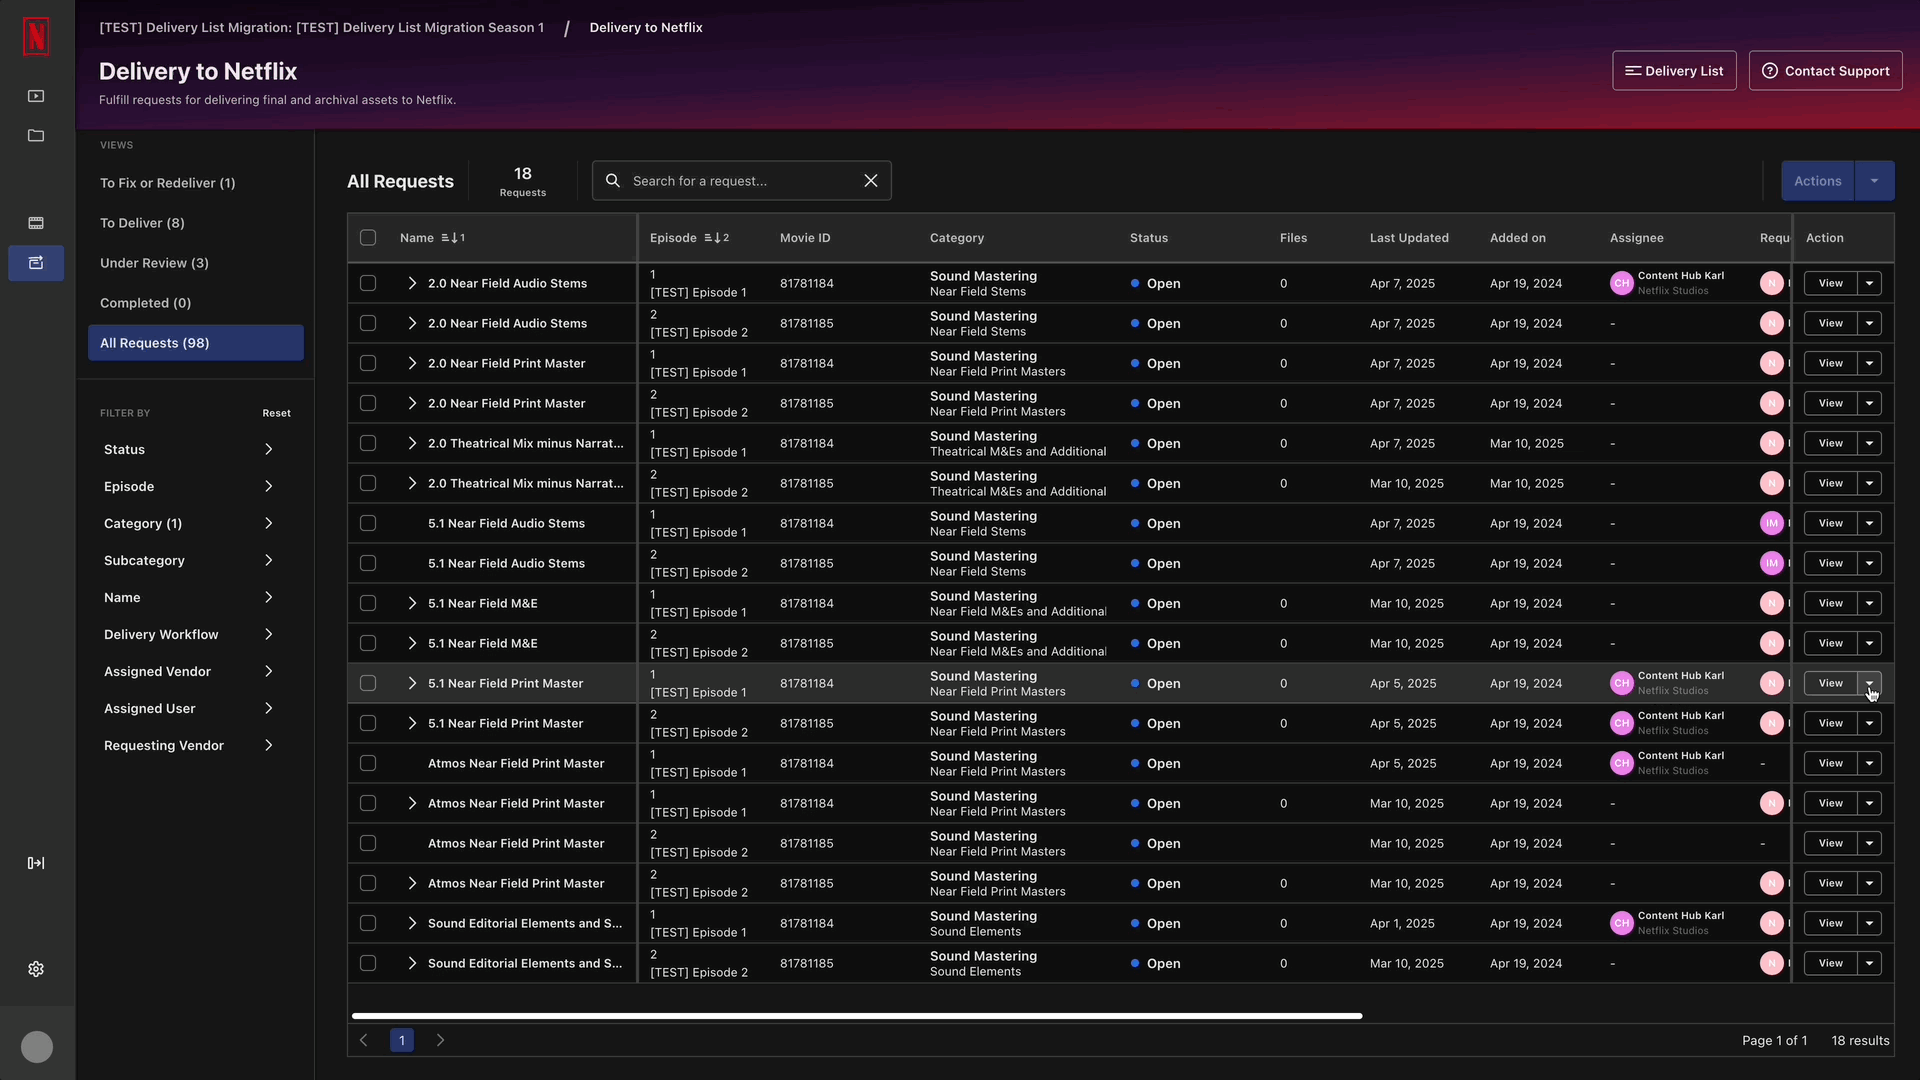
Task: Click the Actions button
Action: [1817, 181]
